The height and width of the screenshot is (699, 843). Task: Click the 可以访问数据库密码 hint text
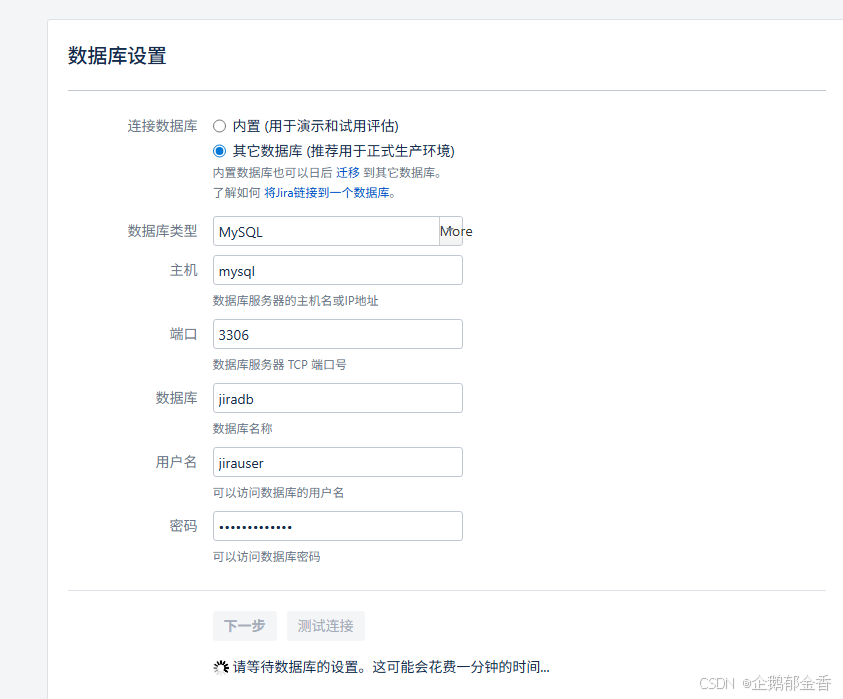[x=267, y=557]
